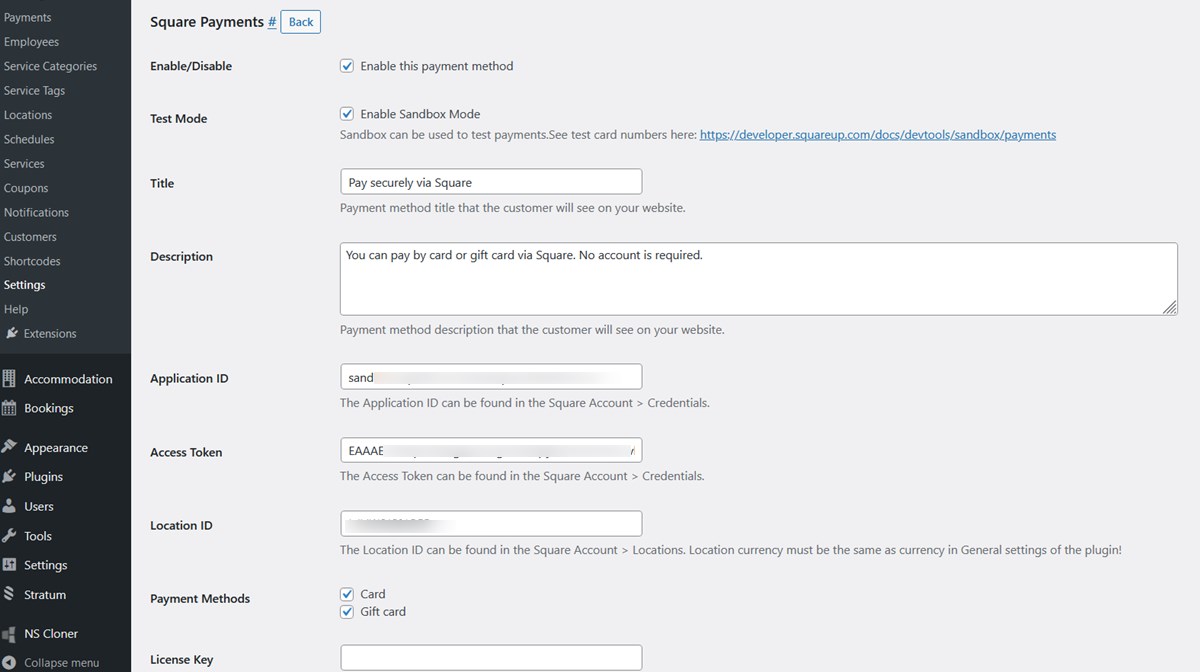Open the Services submenu item
The height and width of the screenshot is (672, 1200).
point(24,164)
